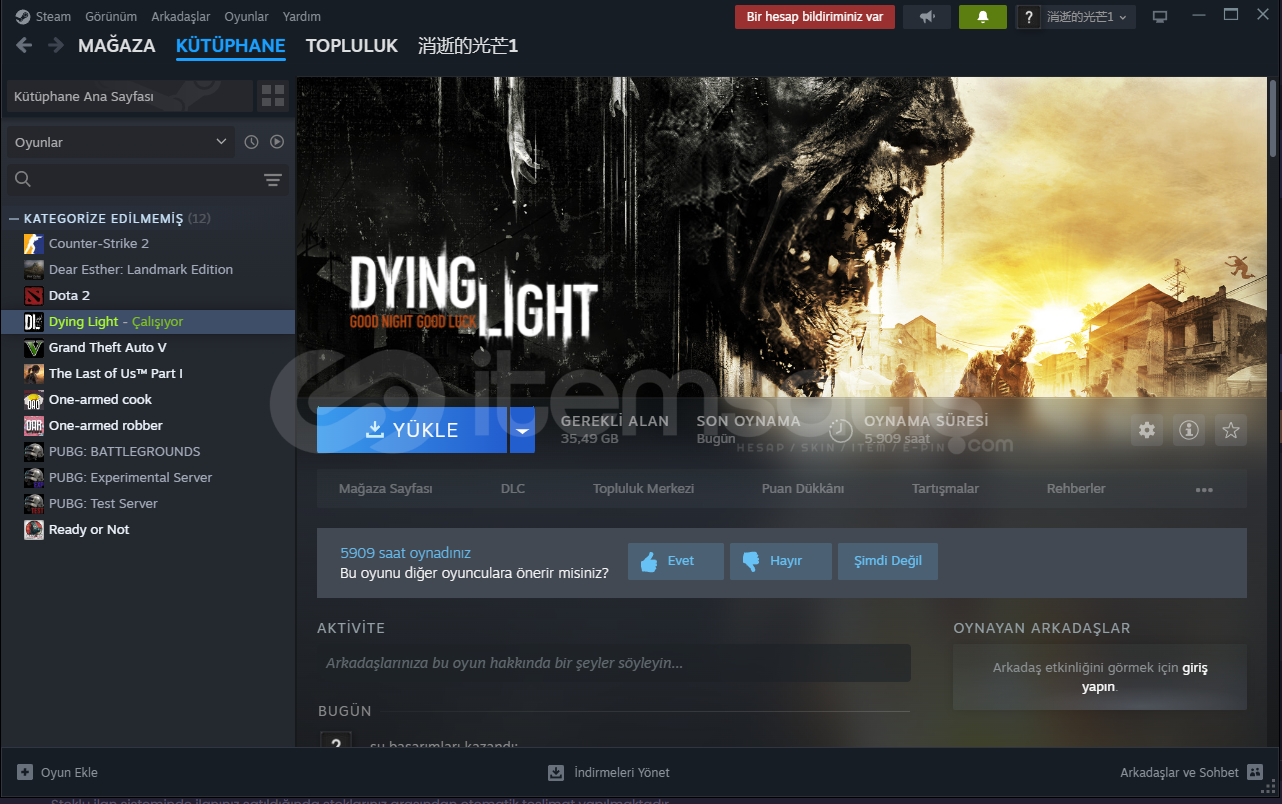Click The Last of Us game icon

click(x=34, y=374)
